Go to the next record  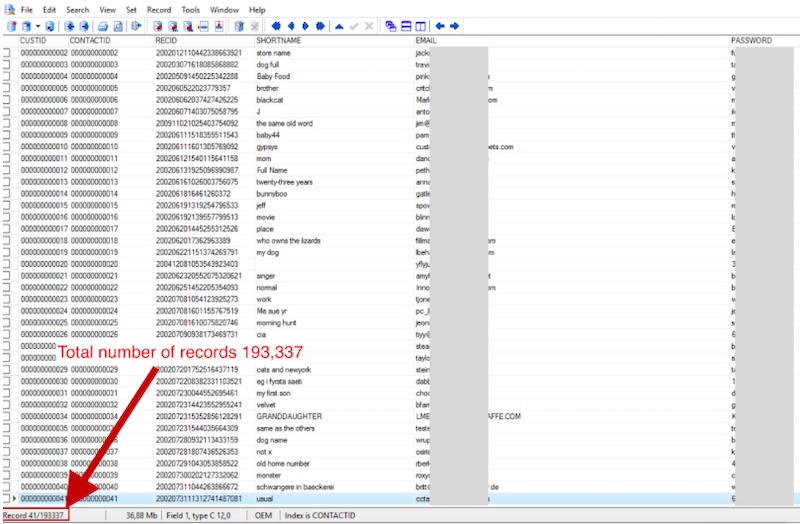[x=306, y=26]
